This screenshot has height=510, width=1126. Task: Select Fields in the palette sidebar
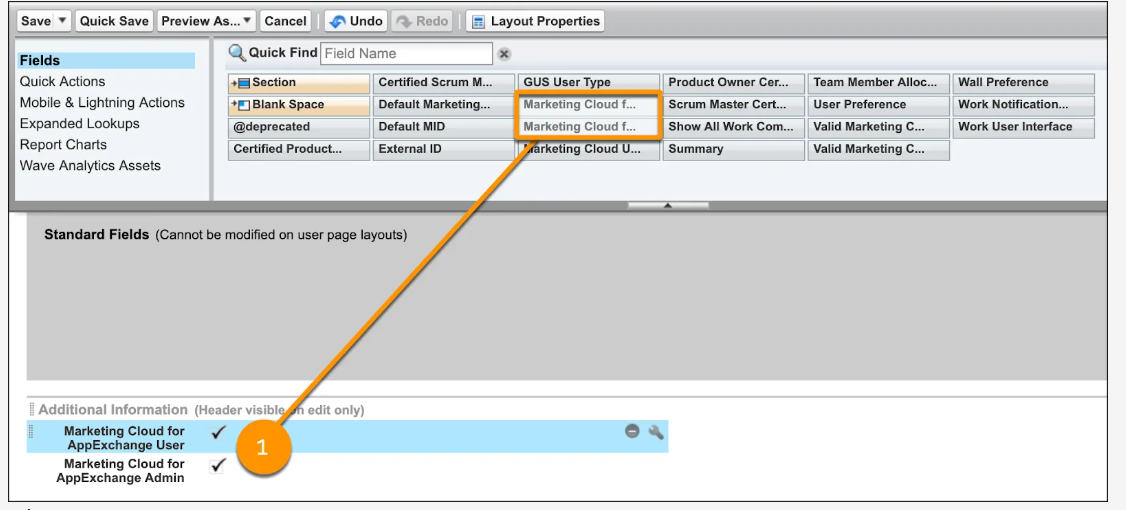[106, 60]
